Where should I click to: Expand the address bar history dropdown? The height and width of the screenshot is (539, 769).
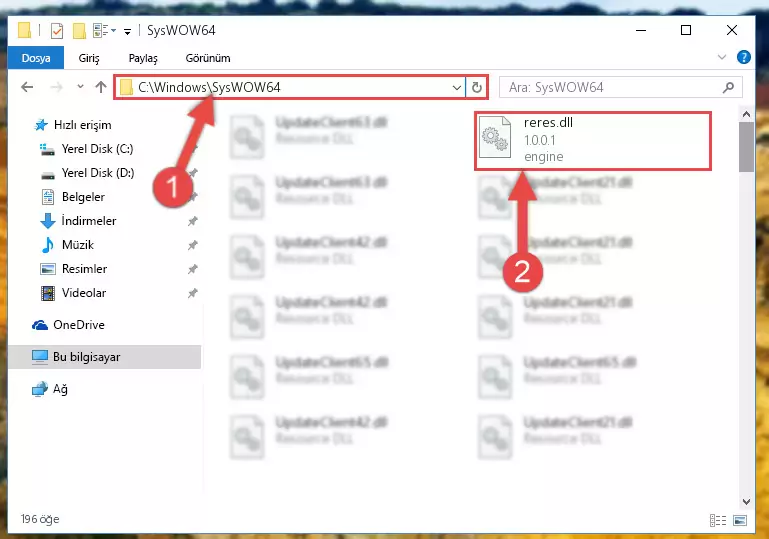pos(457,88)
